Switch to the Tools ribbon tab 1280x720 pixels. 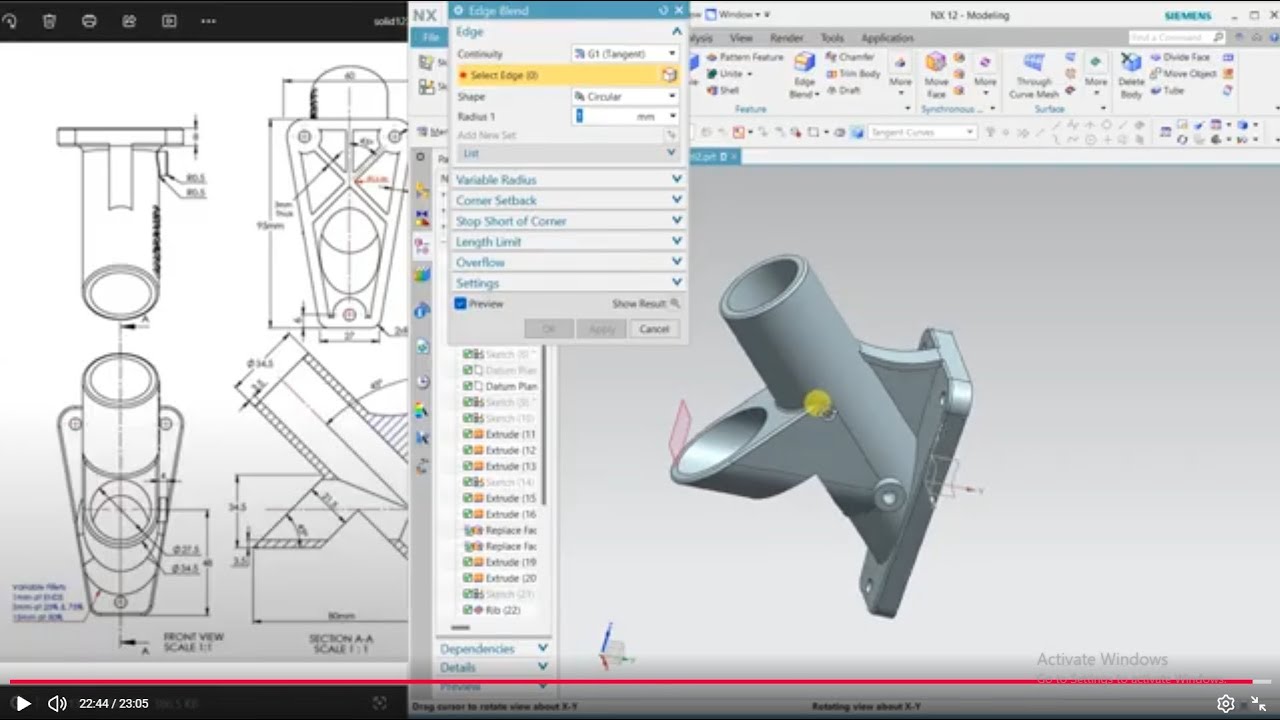tap(832, 38)
